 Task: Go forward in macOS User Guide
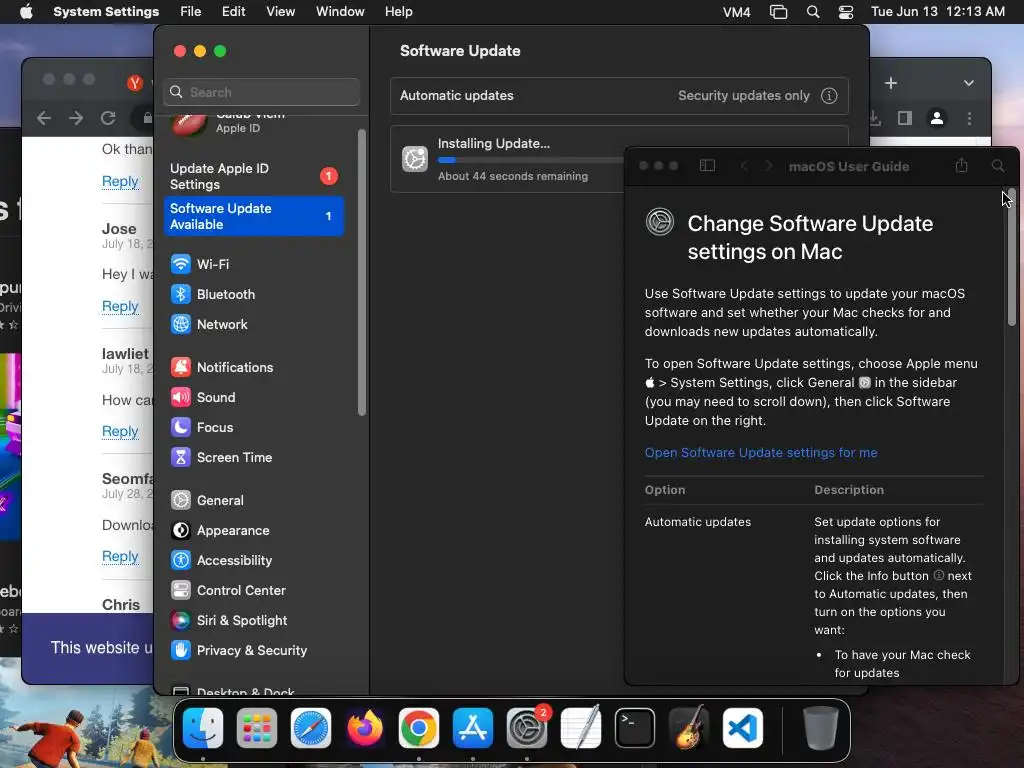point(769,166)
